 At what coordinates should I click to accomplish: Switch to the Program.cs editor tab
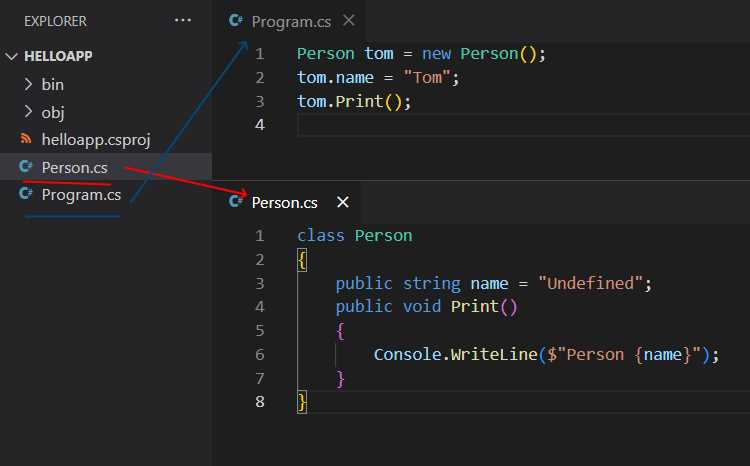291,22
